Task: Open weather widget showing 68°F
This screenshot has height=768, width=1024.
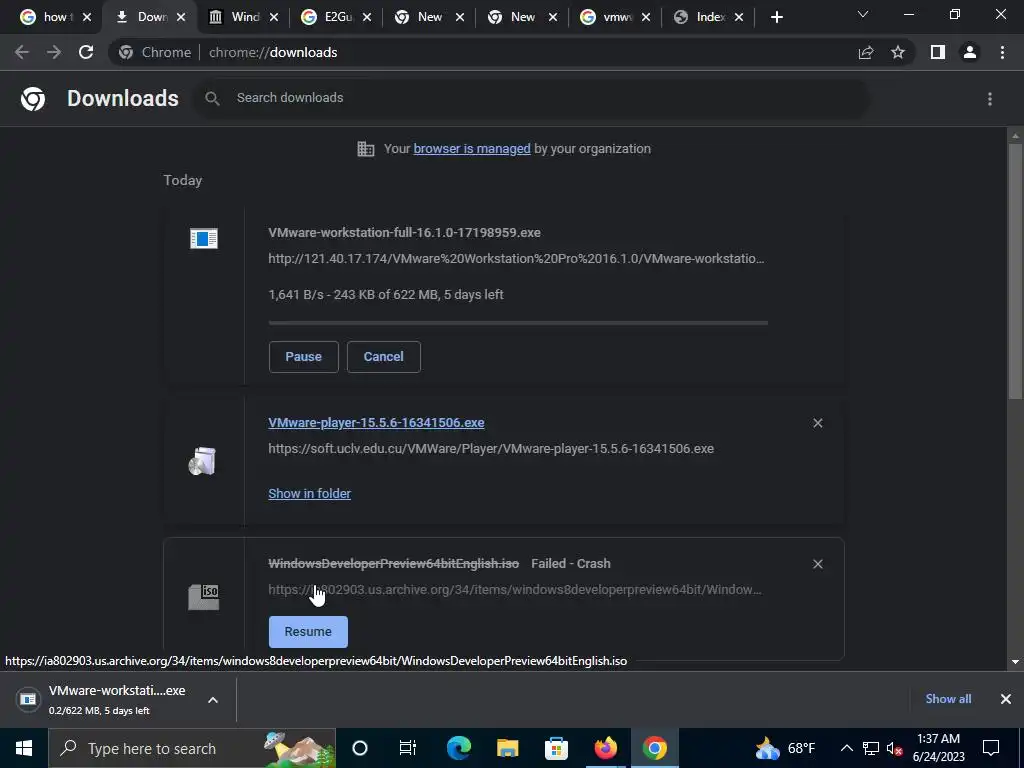Action: click(x=785, y=748)
